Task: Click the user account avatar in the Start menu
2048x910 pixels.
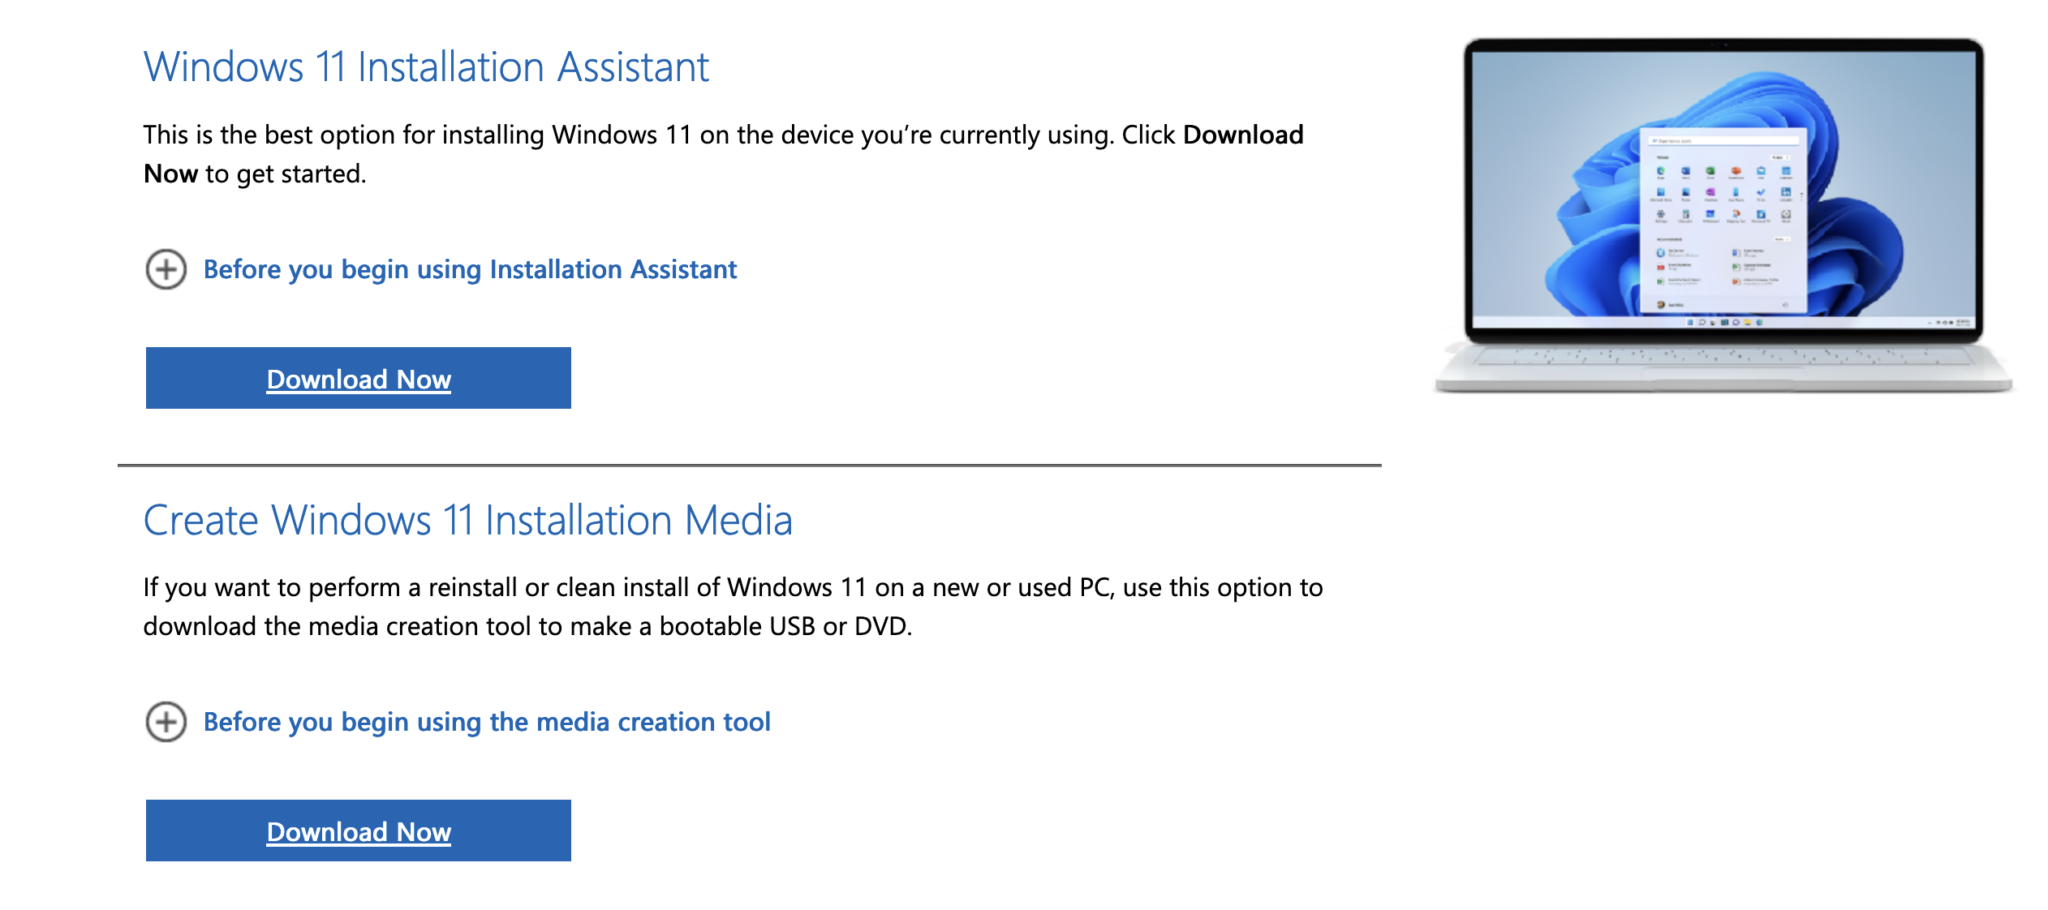Action: [1661, 305]
